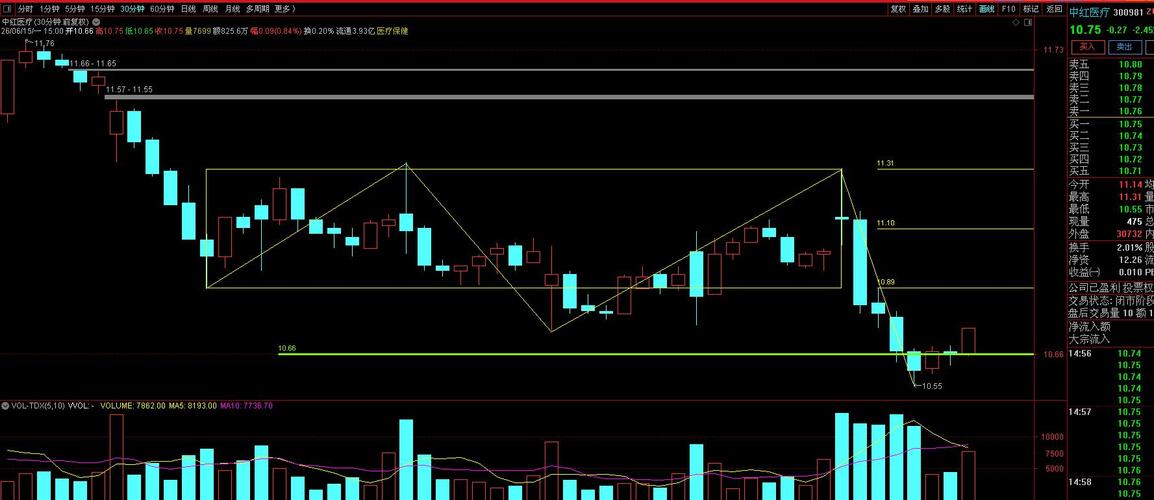
Task: Select the 5分钟 period tab
Action: 74,9
